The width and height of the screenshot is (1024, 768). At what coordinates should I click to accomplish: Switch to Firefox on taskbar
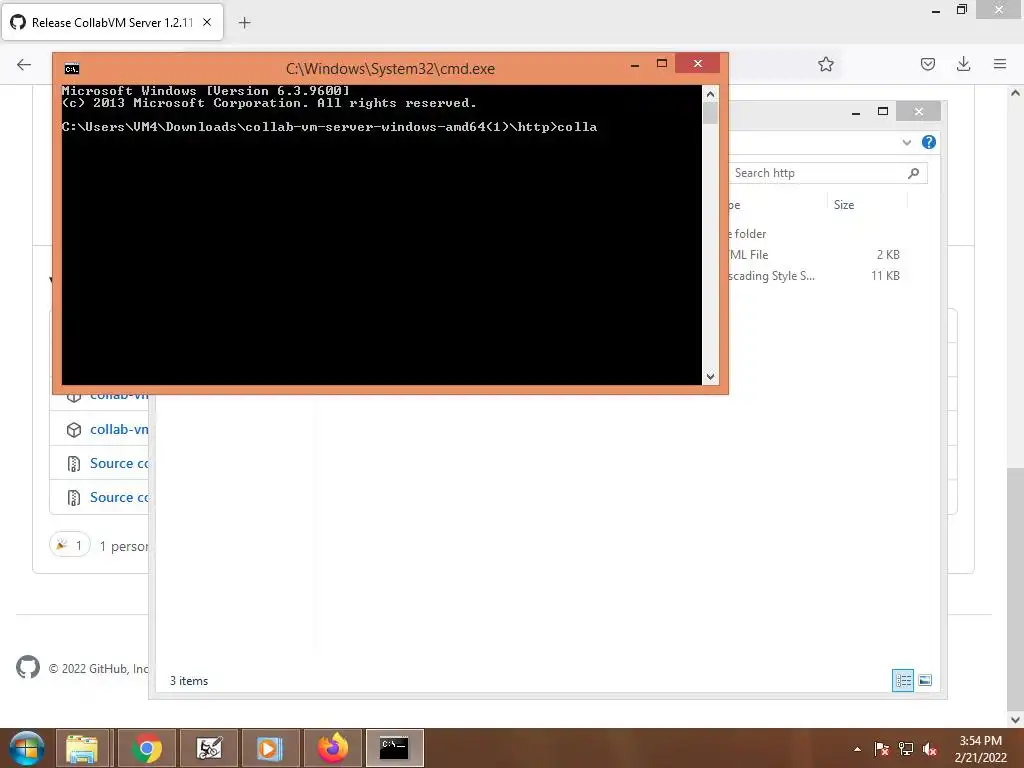[x=333, y=748]
